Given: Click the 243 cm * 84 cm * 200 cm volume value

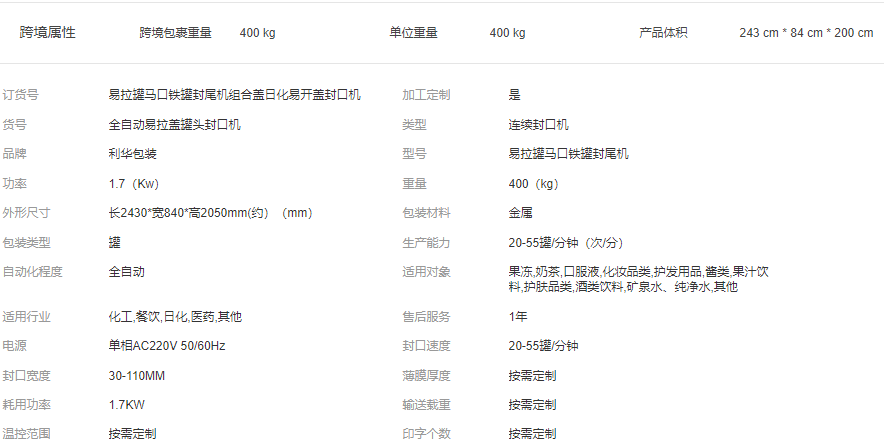Looking at the screenshot, I should [x=806, y=33].
